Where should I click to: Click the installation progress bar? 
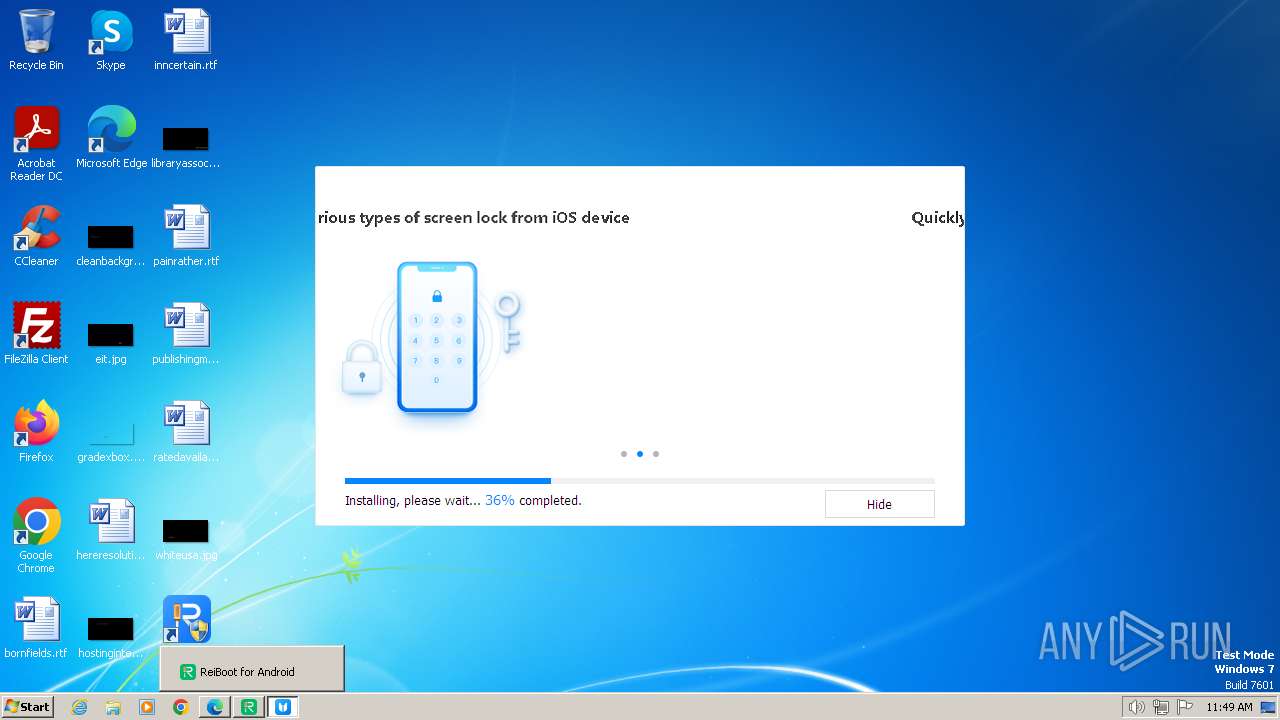(640, 481)
